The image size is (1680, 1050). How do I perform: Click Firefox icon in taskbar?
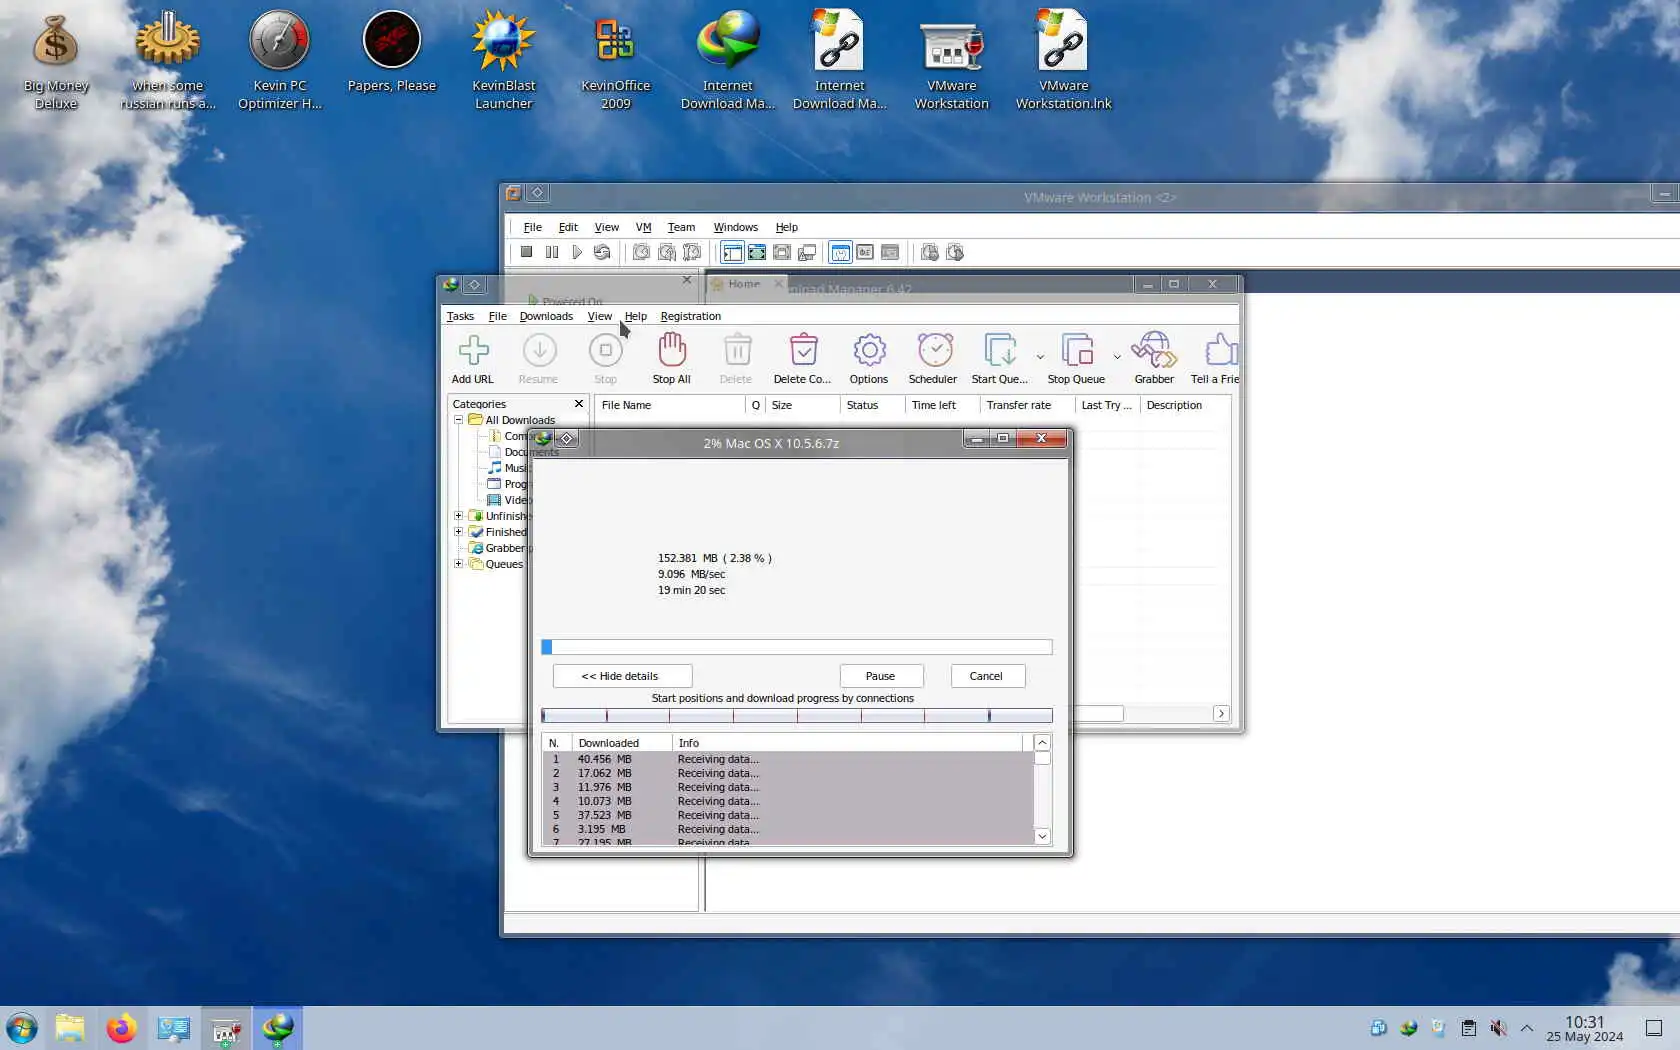point(122,1028)
